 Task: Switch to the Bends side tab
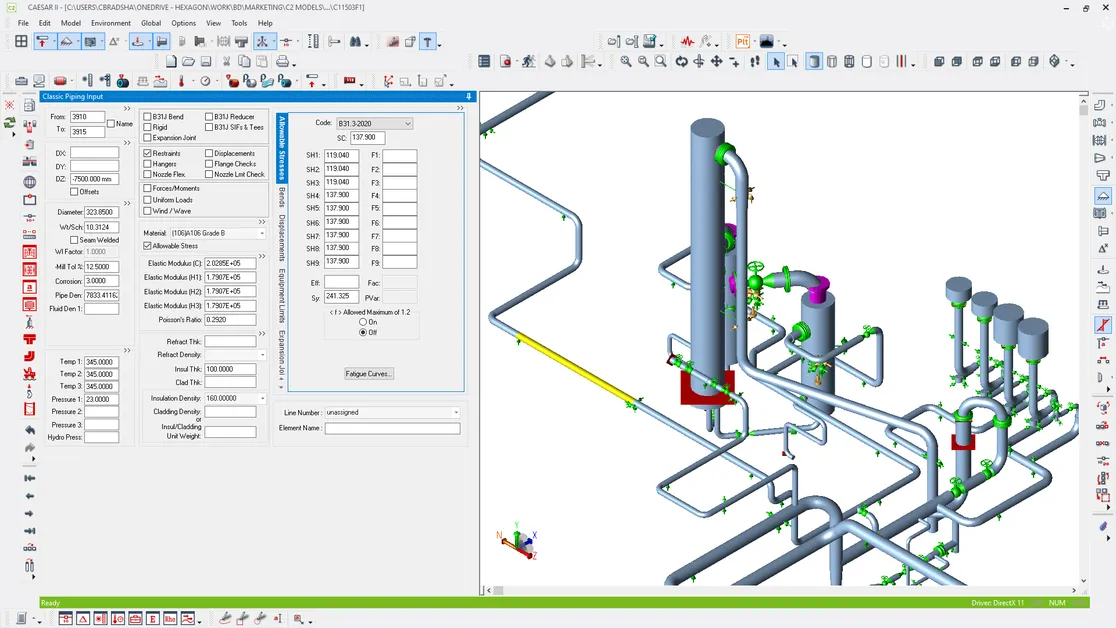[282, 197]
